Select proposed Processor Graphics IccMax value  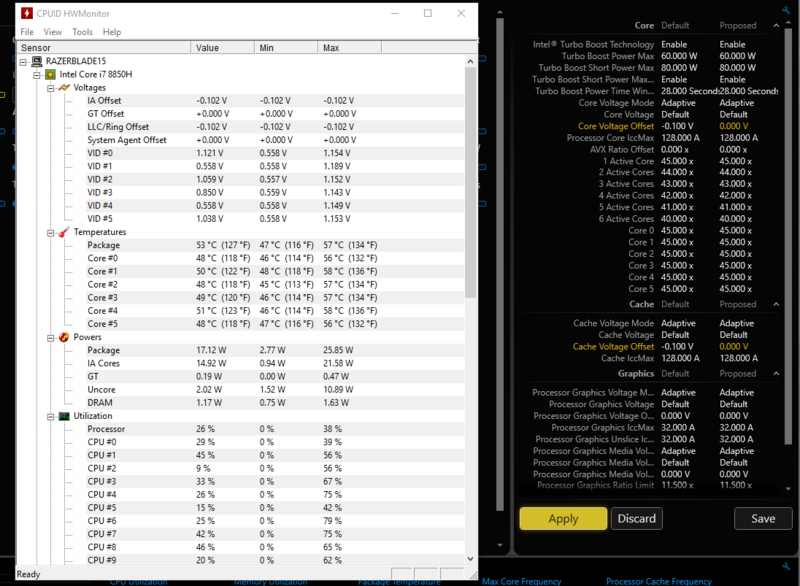point(736,427)
